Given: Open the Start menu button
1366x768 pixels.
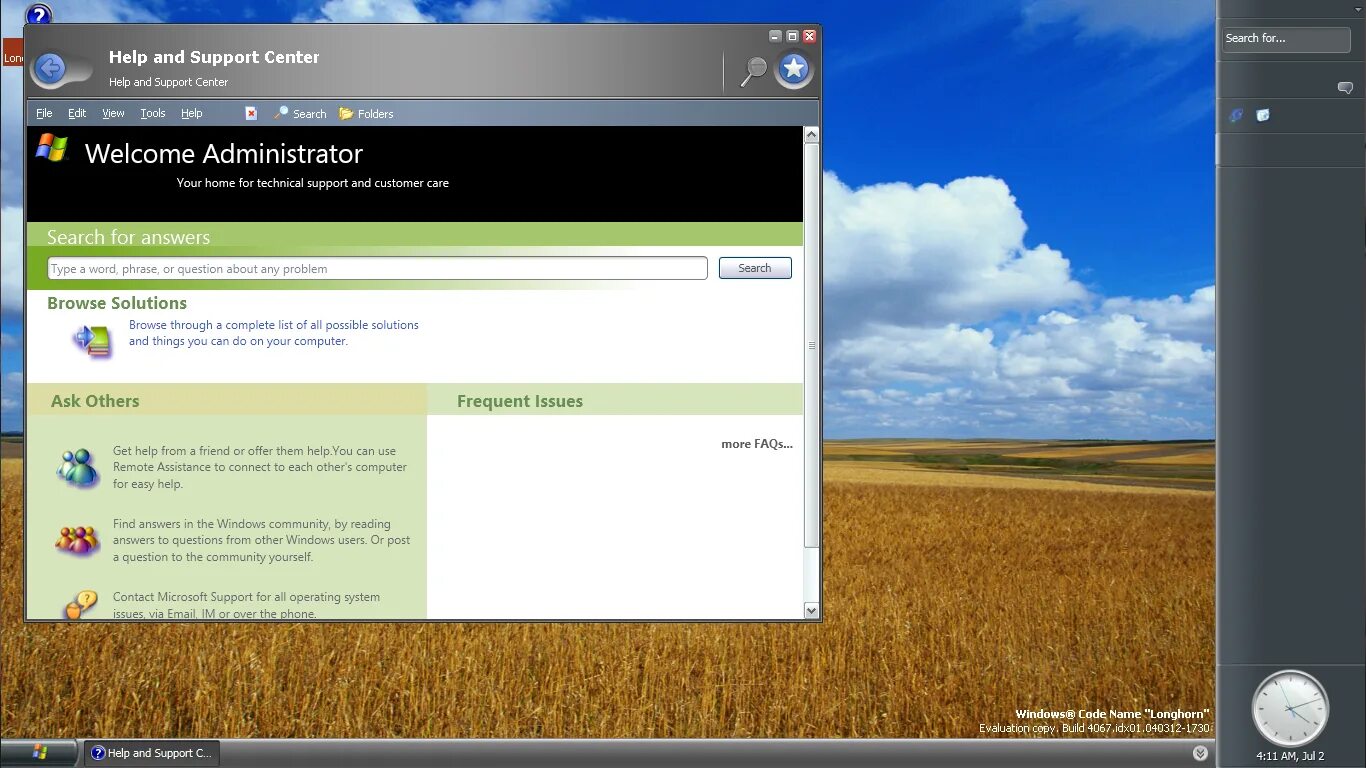Looking at the screenshot, I should [40, 752].
